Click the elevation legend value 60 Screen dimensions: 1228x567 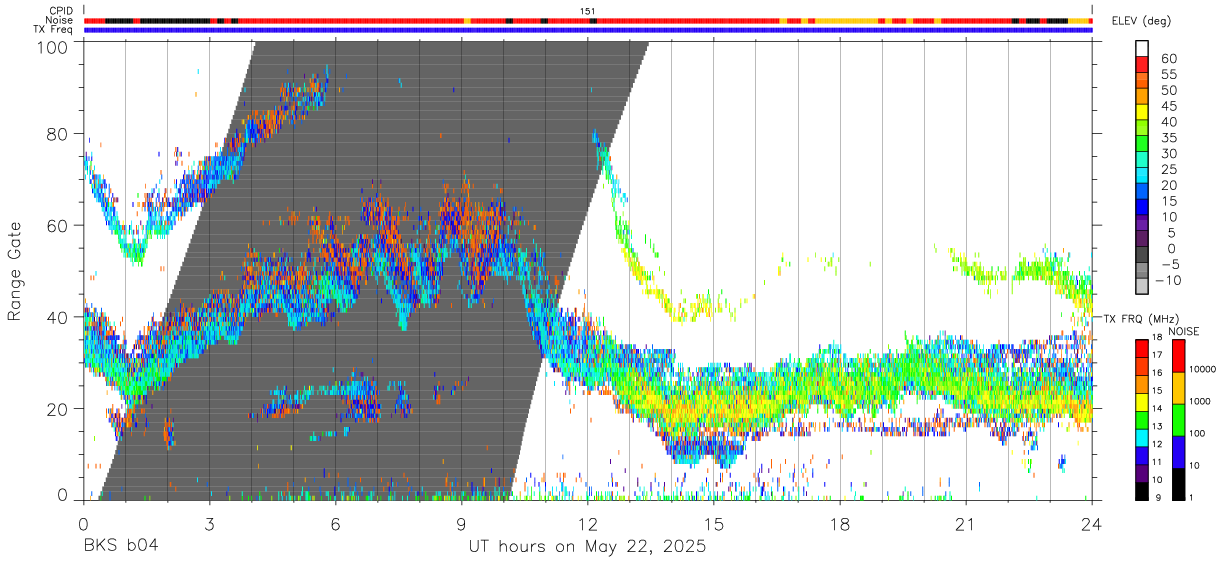pyautogui.click(x=1168, y=59)
